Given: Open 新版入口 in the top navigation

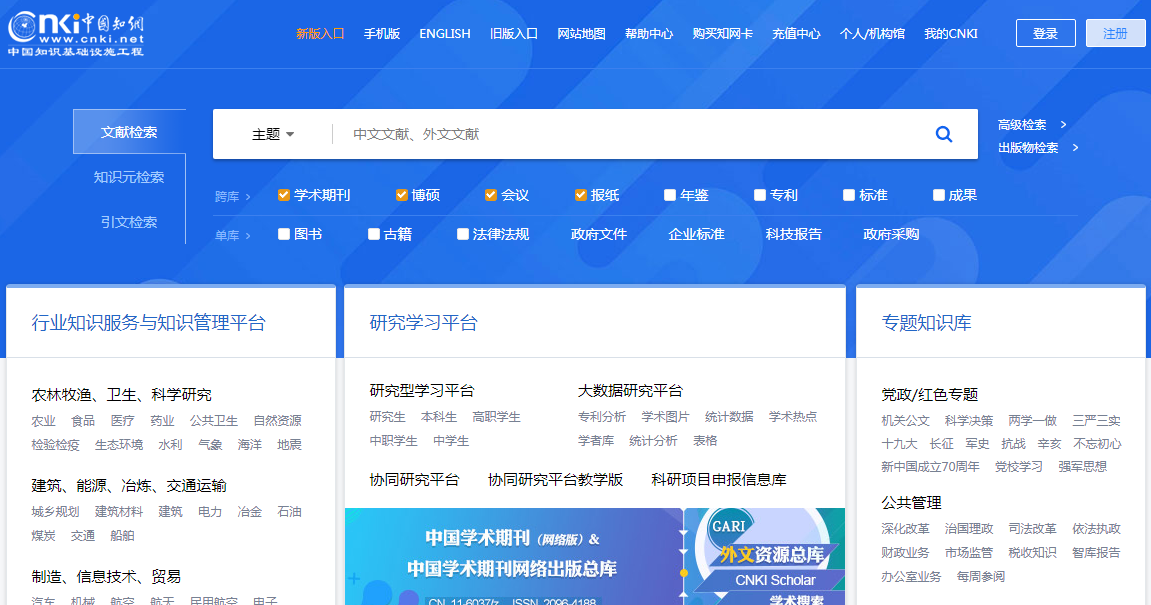Looking at the screenshot, I should pos(320,34).
